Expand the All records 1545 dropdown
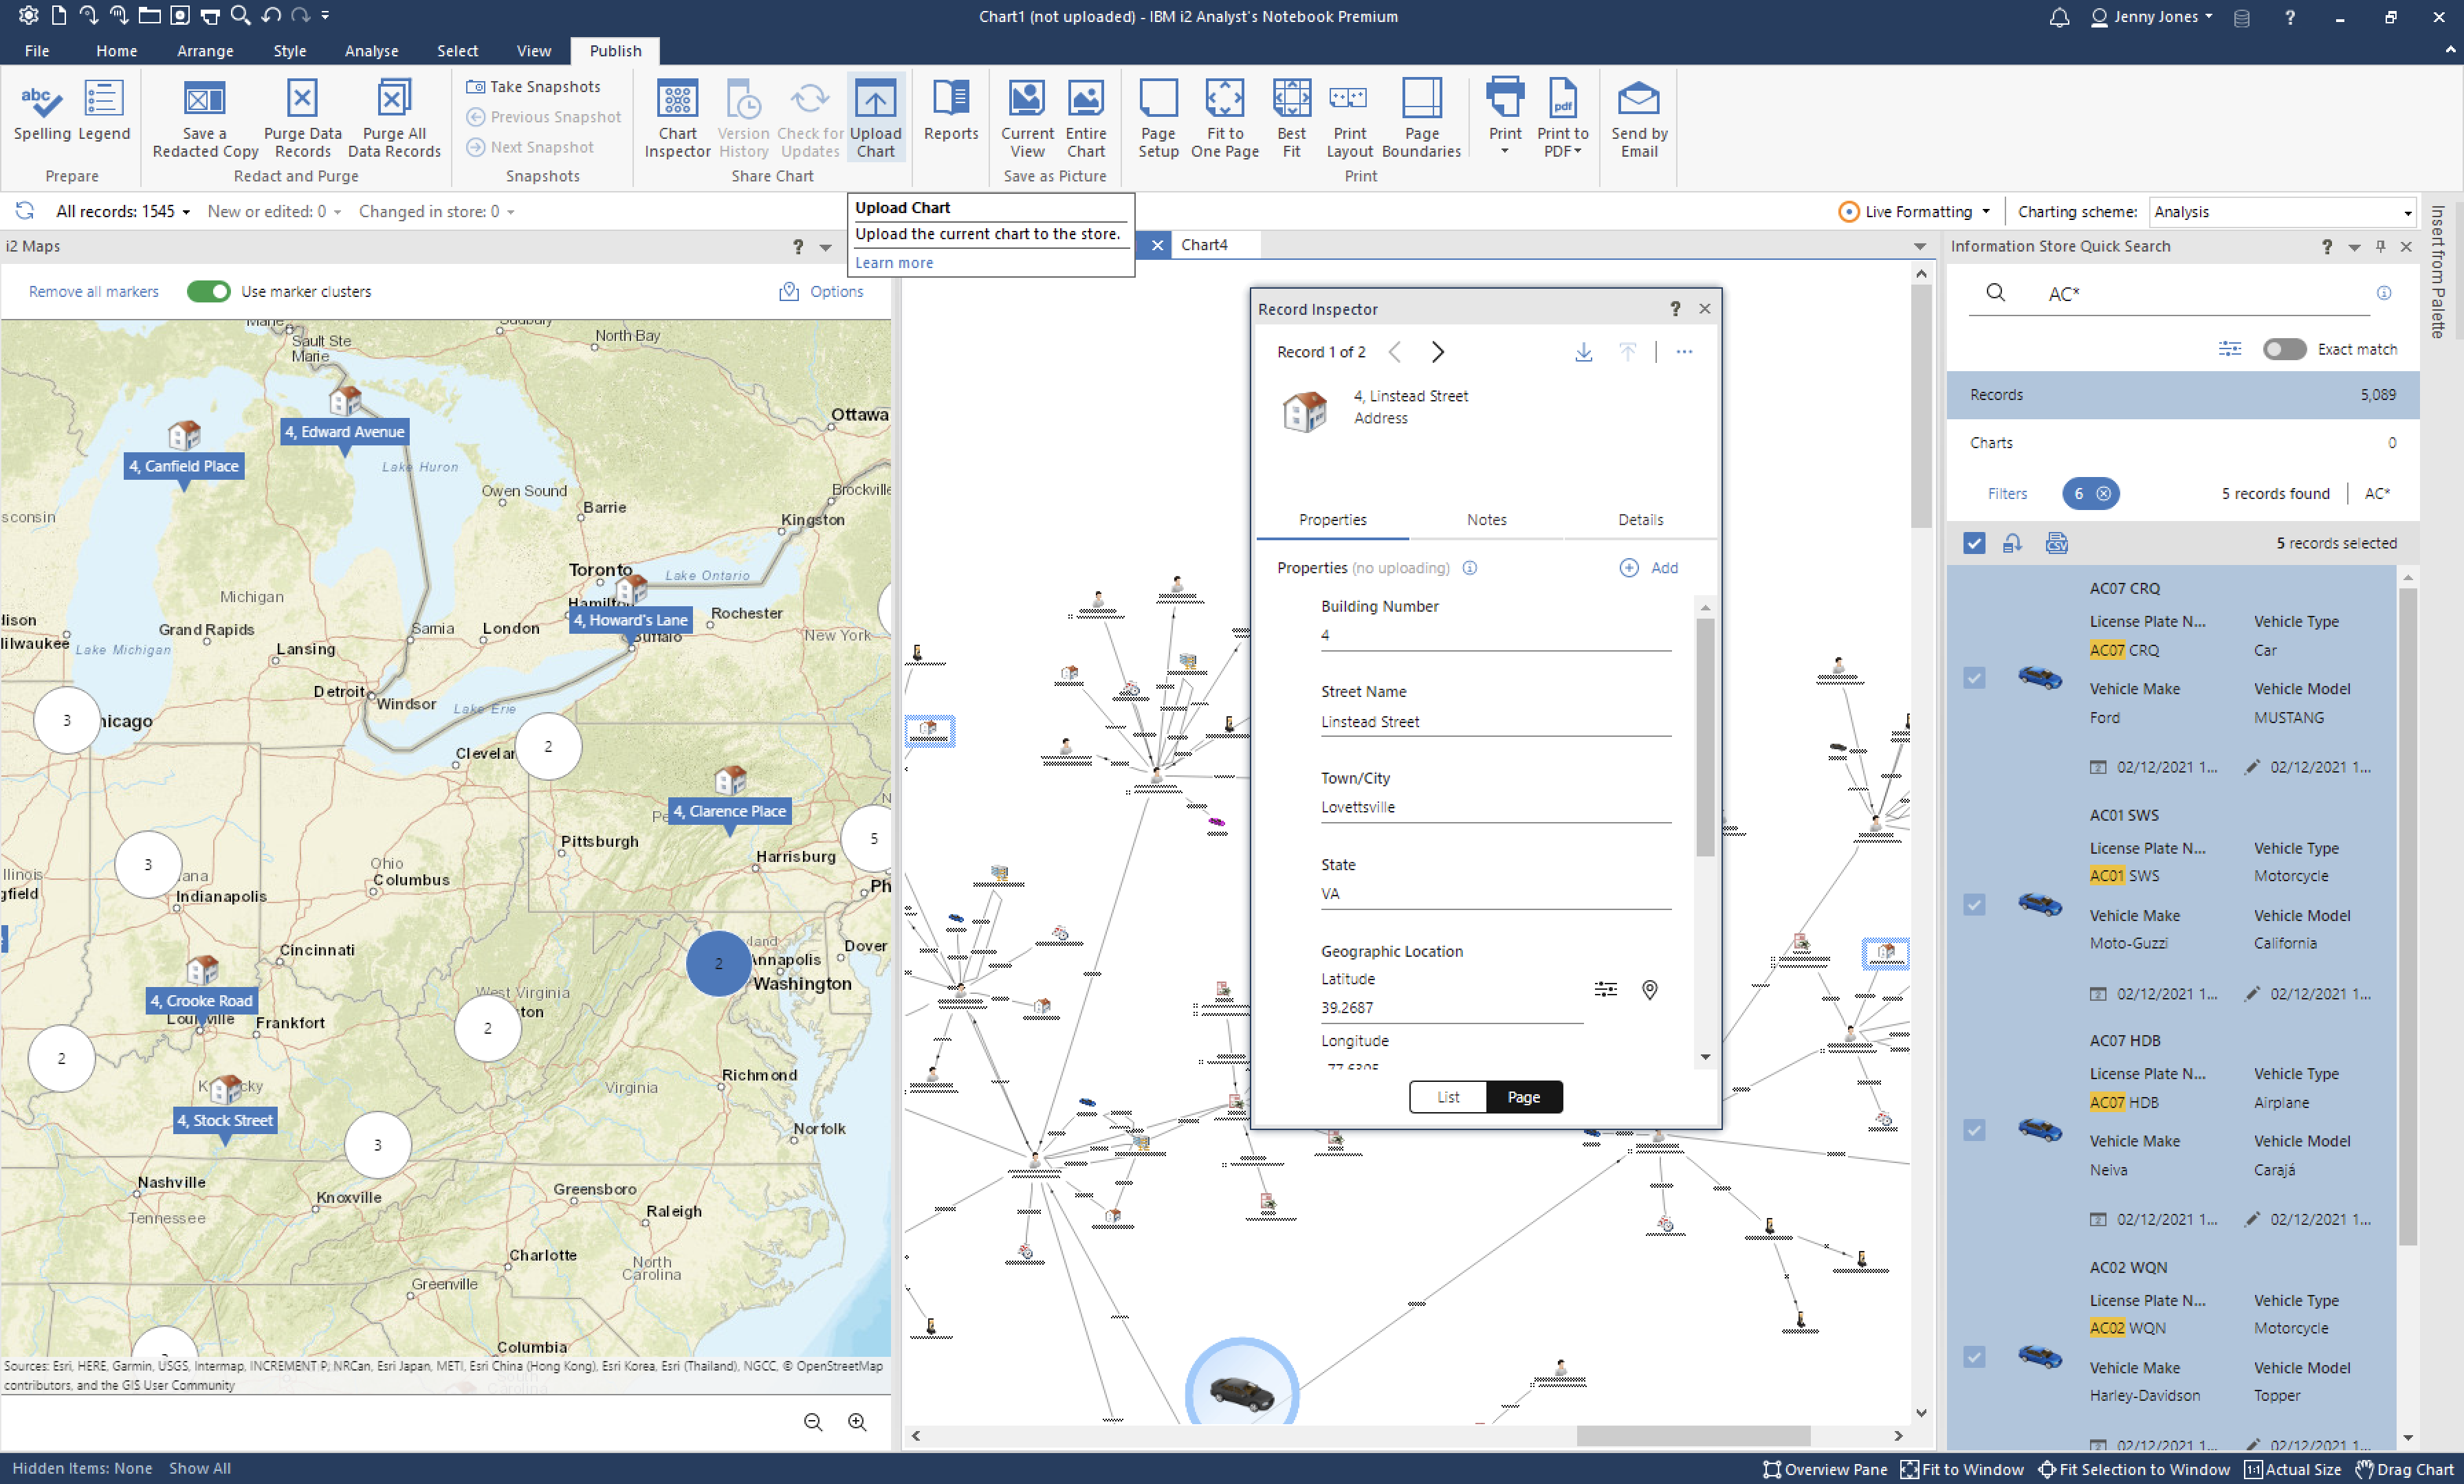 pos(186,211)
